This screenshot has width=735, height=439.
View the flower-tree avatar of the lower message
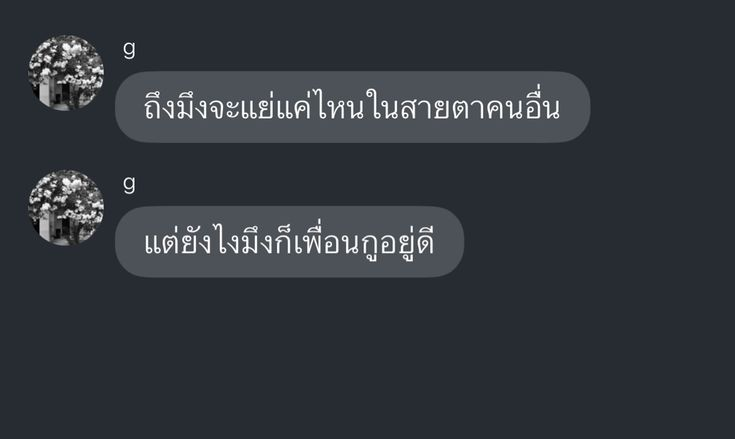pos(66,208)
